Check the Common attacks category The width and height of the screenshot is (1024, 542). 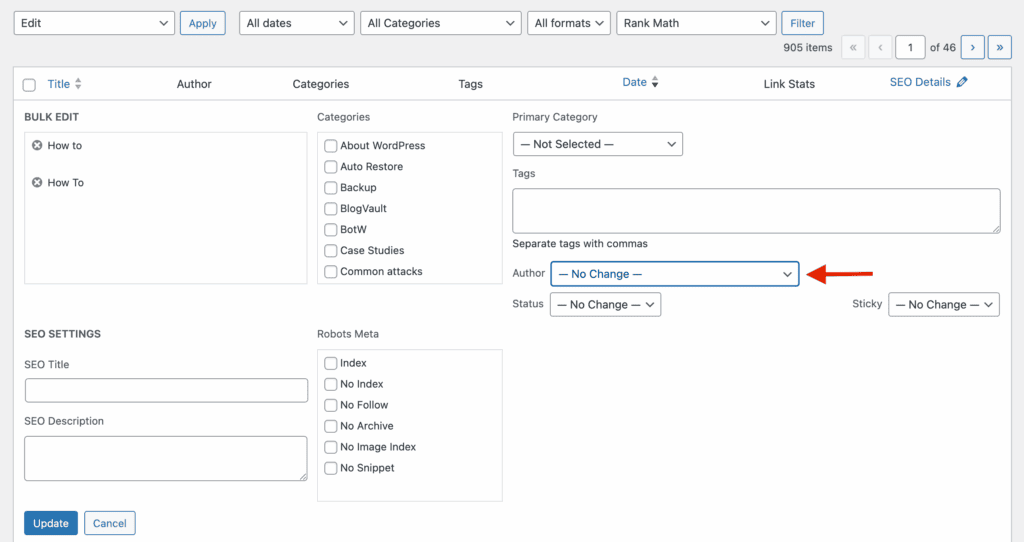[331, 271]
